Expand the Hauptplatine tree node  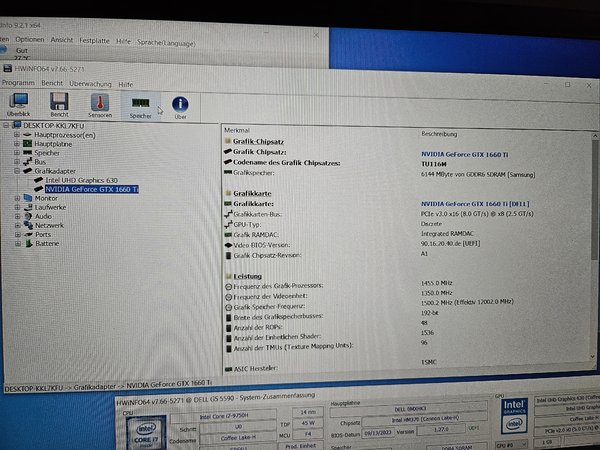(16, 144)
